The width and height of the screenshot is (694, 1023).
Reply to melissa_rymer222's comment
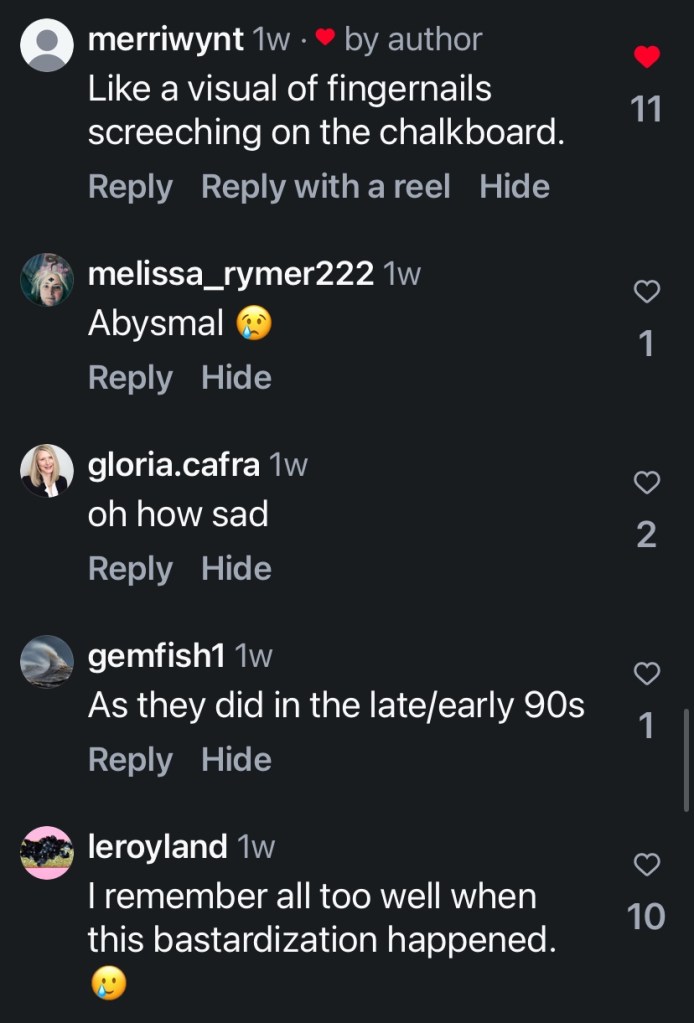coord(130,378)
